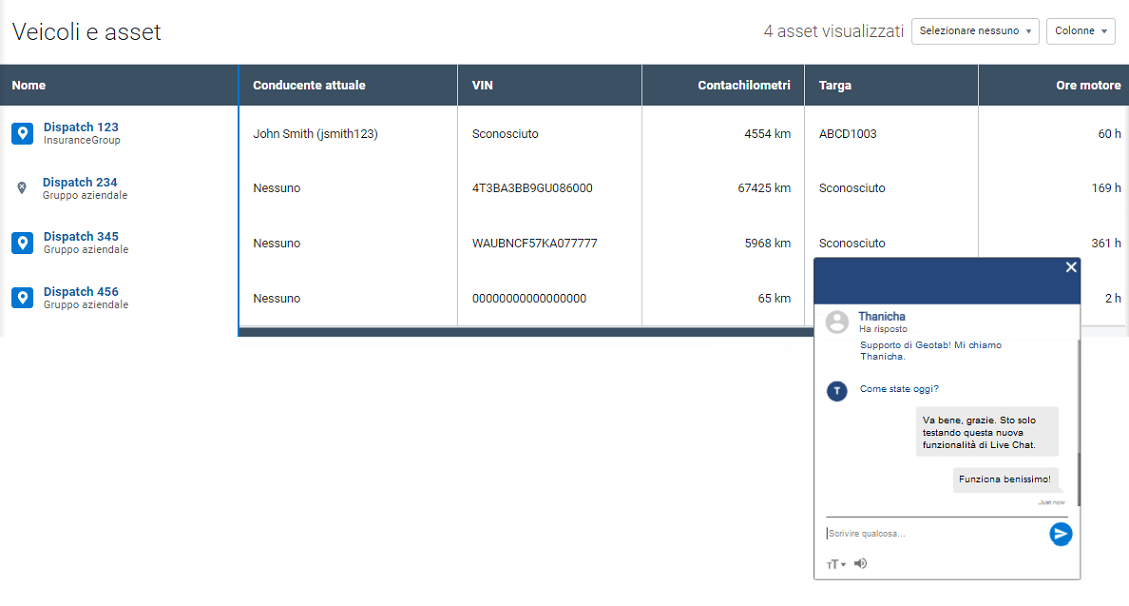Click the T avatar next to the greeting message
This screenshot has width=1129, height=606.
pos(837,391)
